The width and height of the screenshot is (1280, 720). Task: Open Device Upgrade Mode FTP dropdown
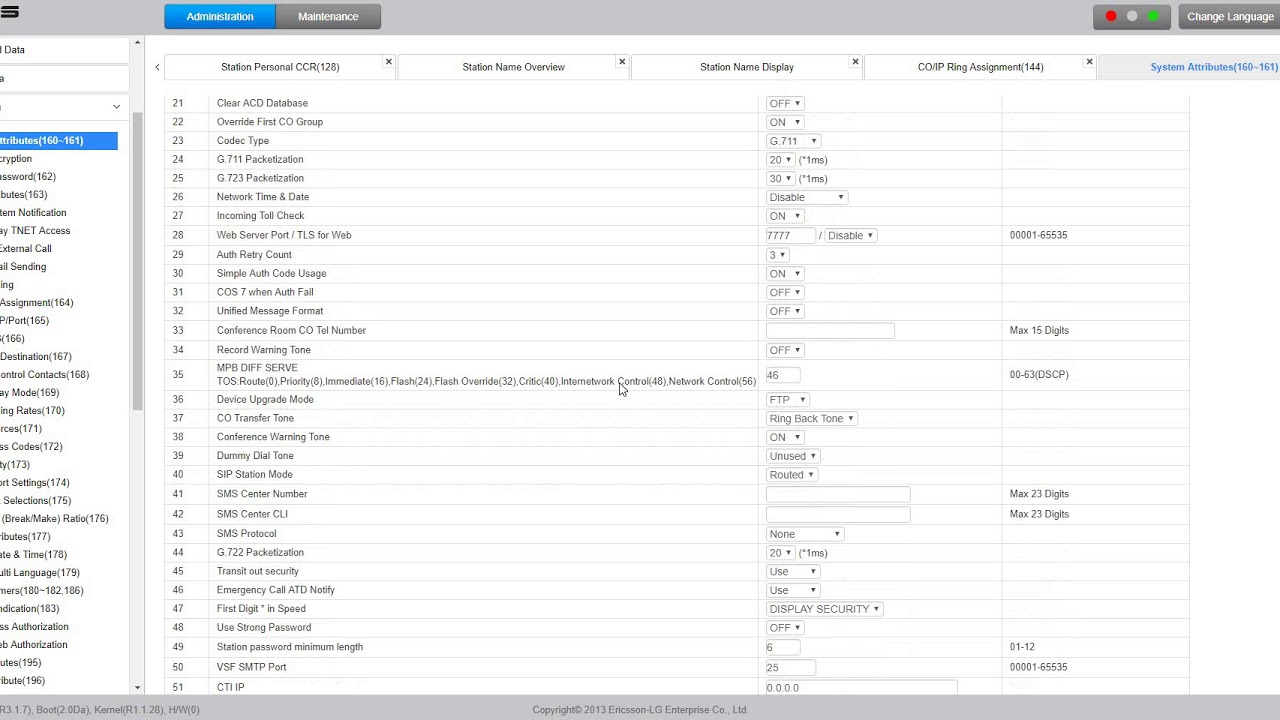(787, 399)
